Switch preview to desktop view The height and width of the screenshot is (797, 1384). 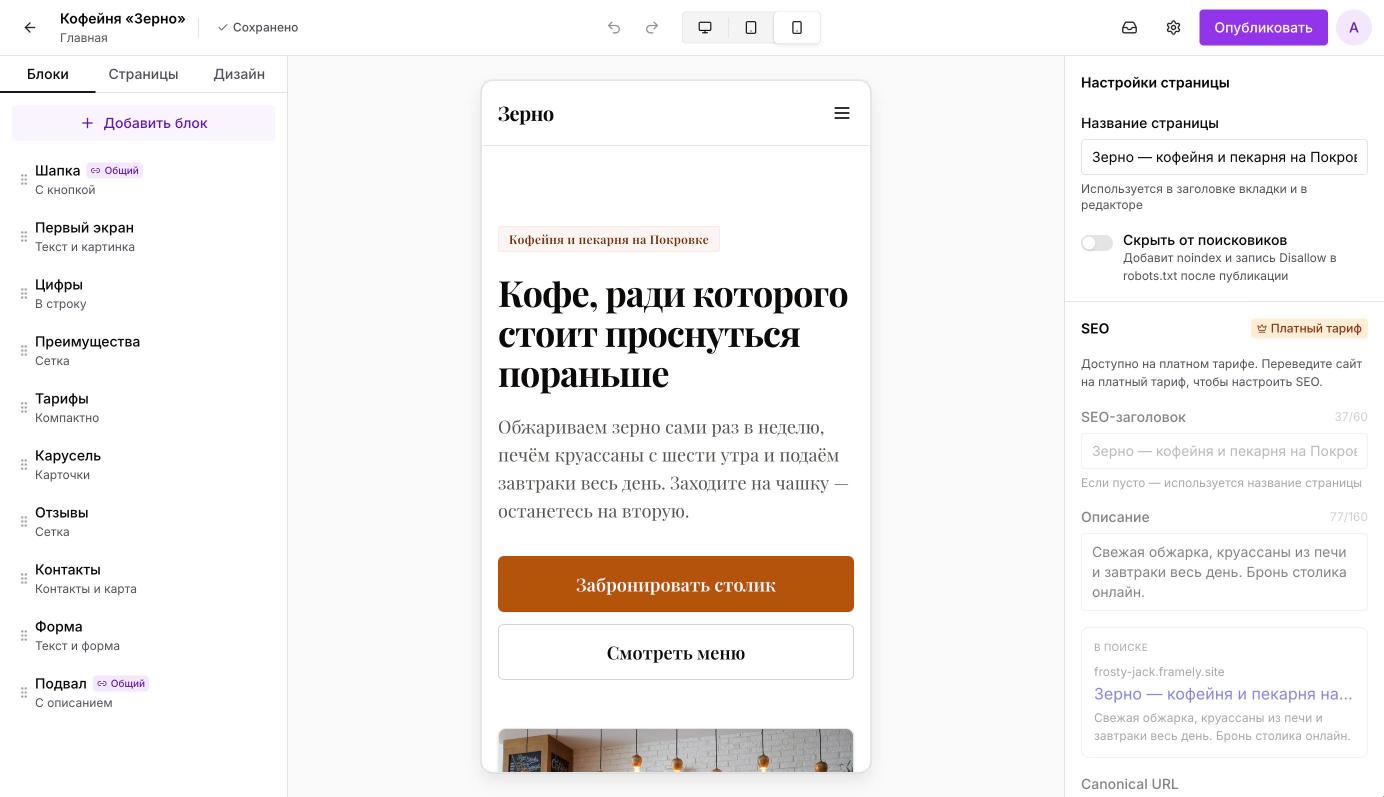coord(705,28)
